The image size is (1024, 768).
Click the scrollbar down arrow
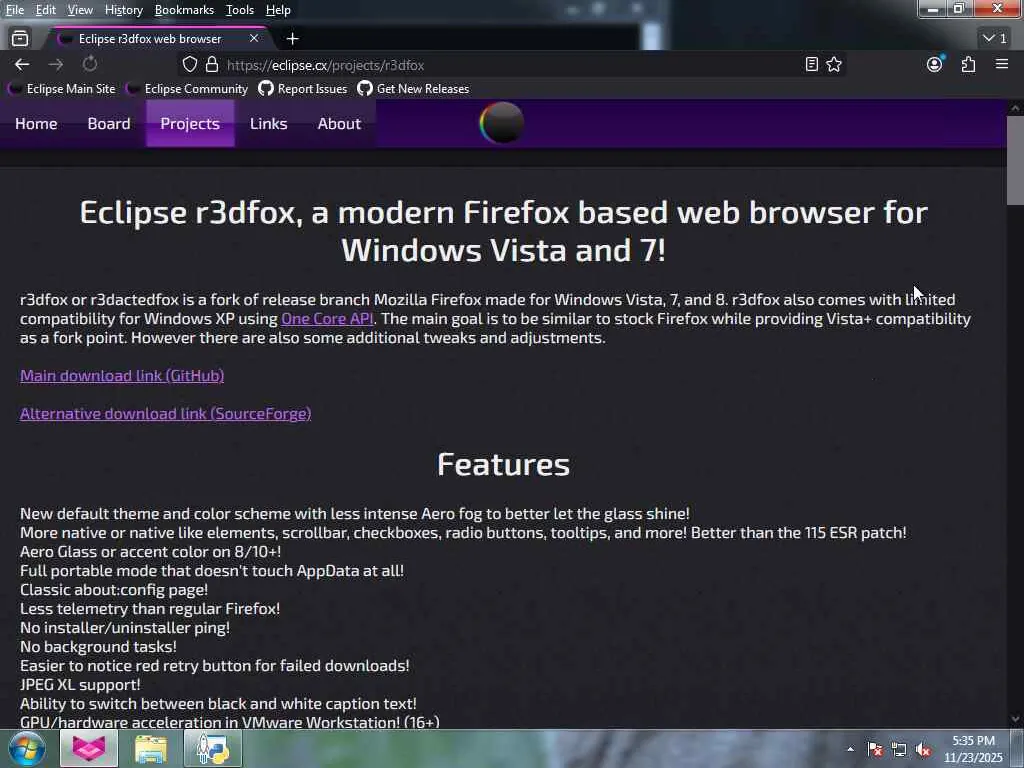(1015, 720)
